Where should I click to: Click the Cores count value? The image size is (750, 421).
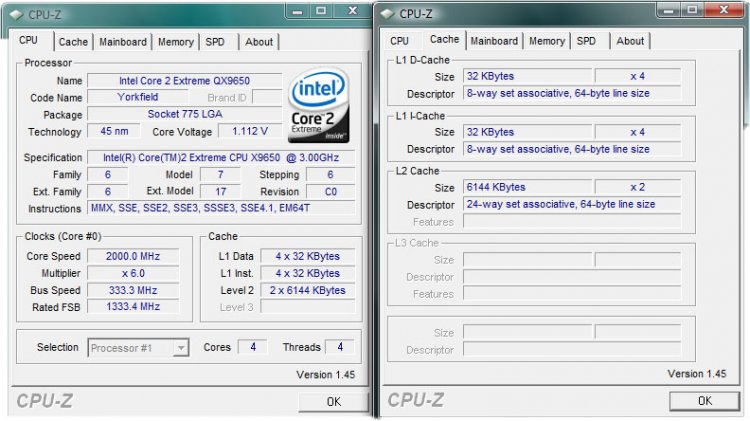(253, 347)
